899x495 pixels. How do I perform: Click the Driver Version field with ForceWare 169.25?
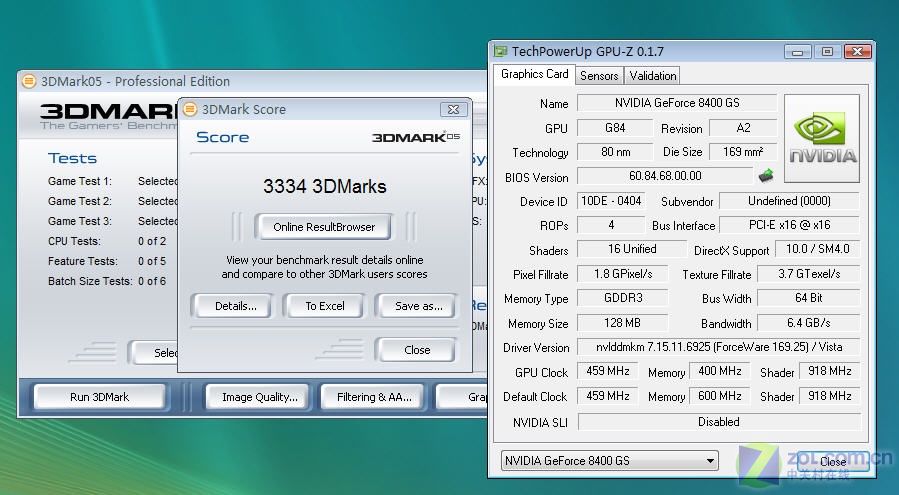coord(718,347)
